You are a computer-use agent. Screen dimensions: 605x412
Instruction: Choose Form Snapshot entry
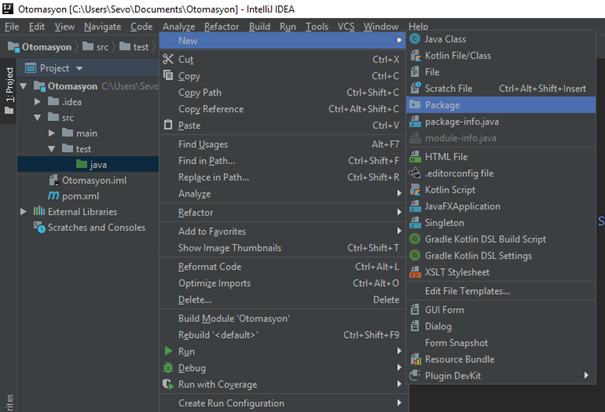(x=501, y=343)
